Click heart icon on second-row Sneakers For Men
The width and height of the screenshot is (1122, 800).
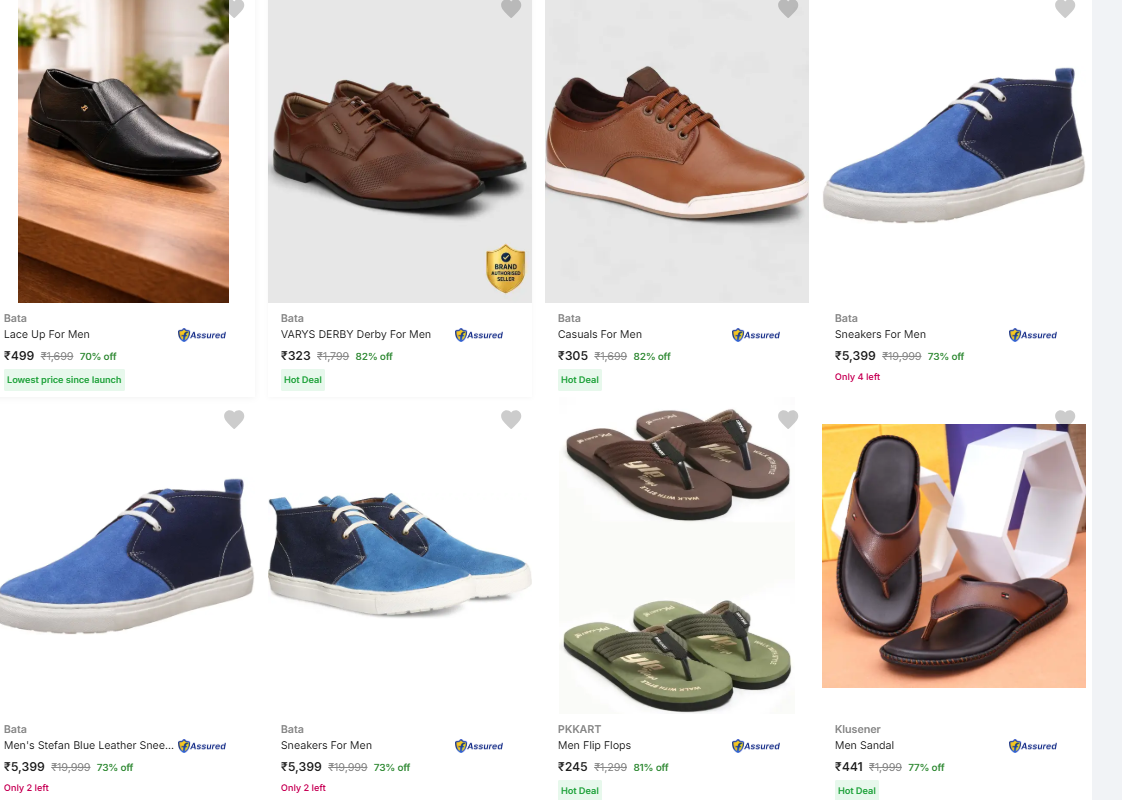pos(511,419)
